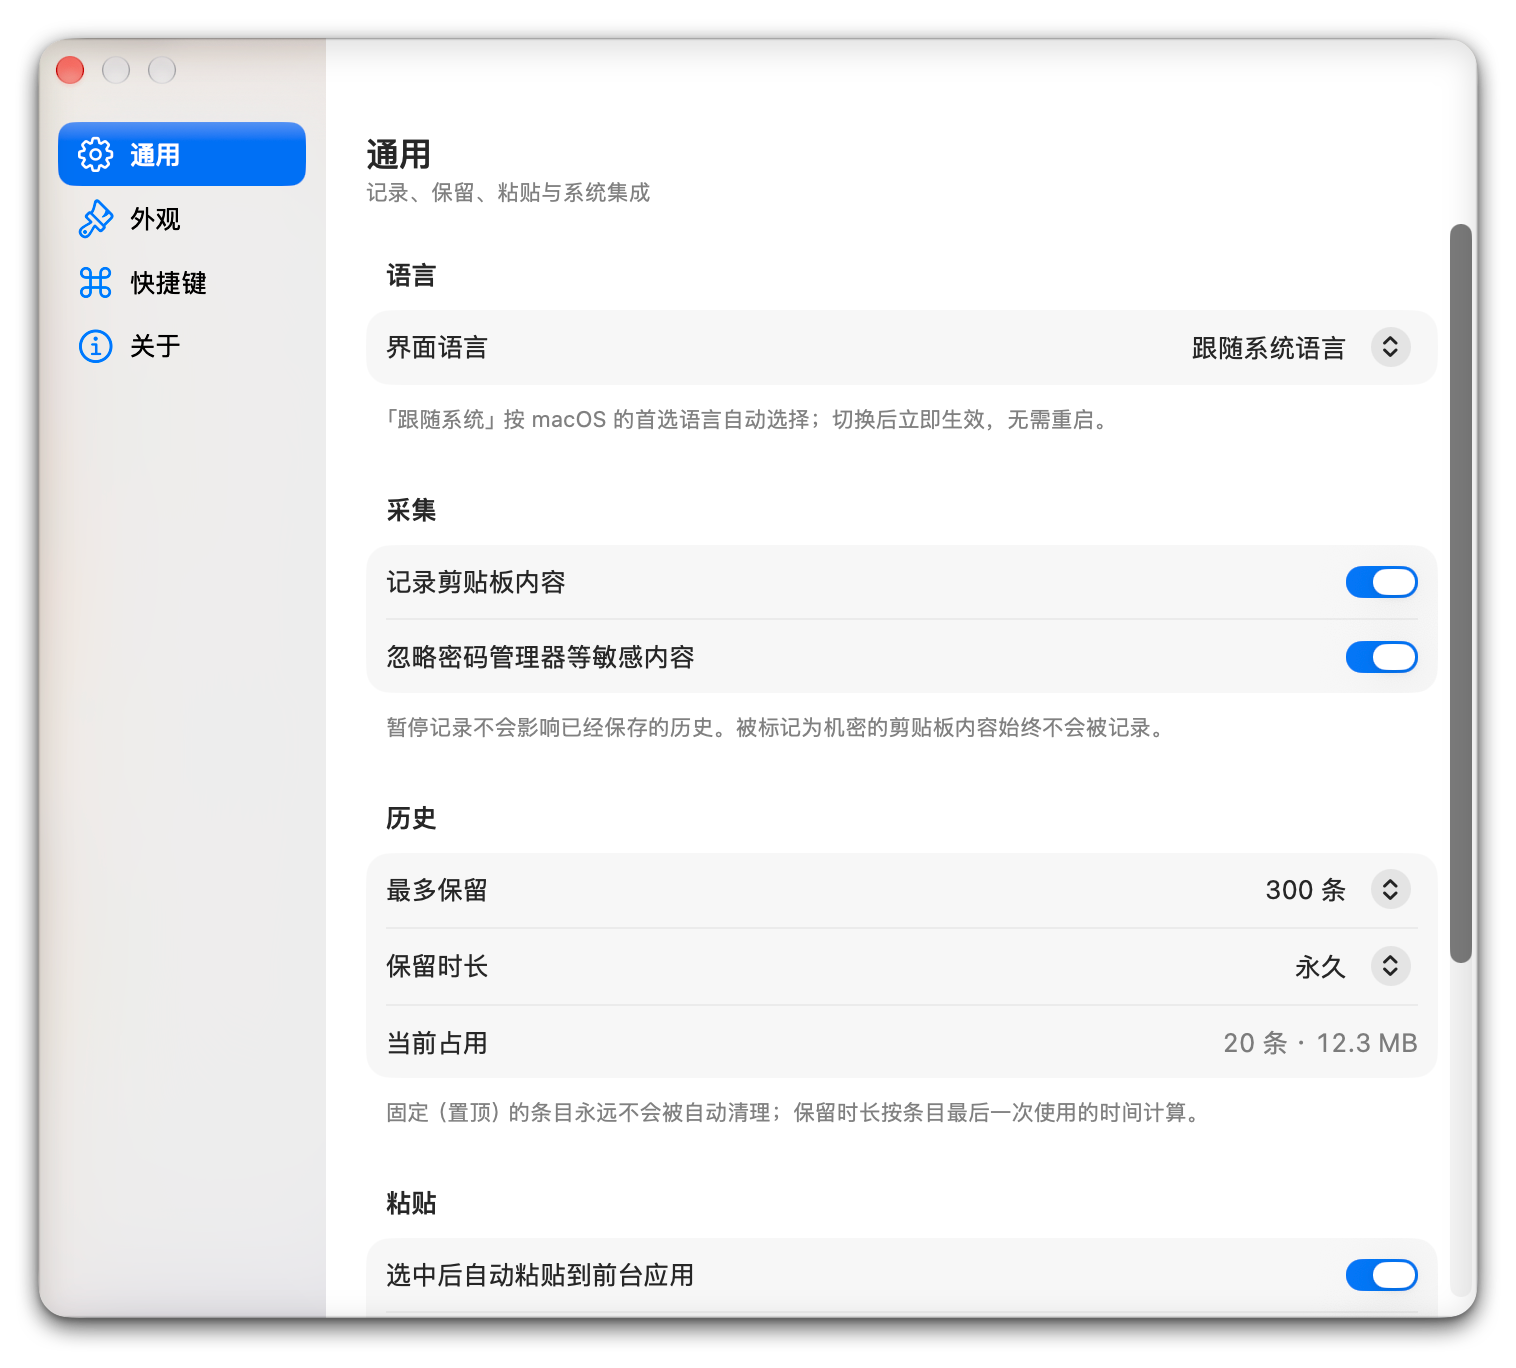Click the subtitle 记录、保留、粘贴与系统集成
Viewport: 1516px width, 1368px height.
508,192
